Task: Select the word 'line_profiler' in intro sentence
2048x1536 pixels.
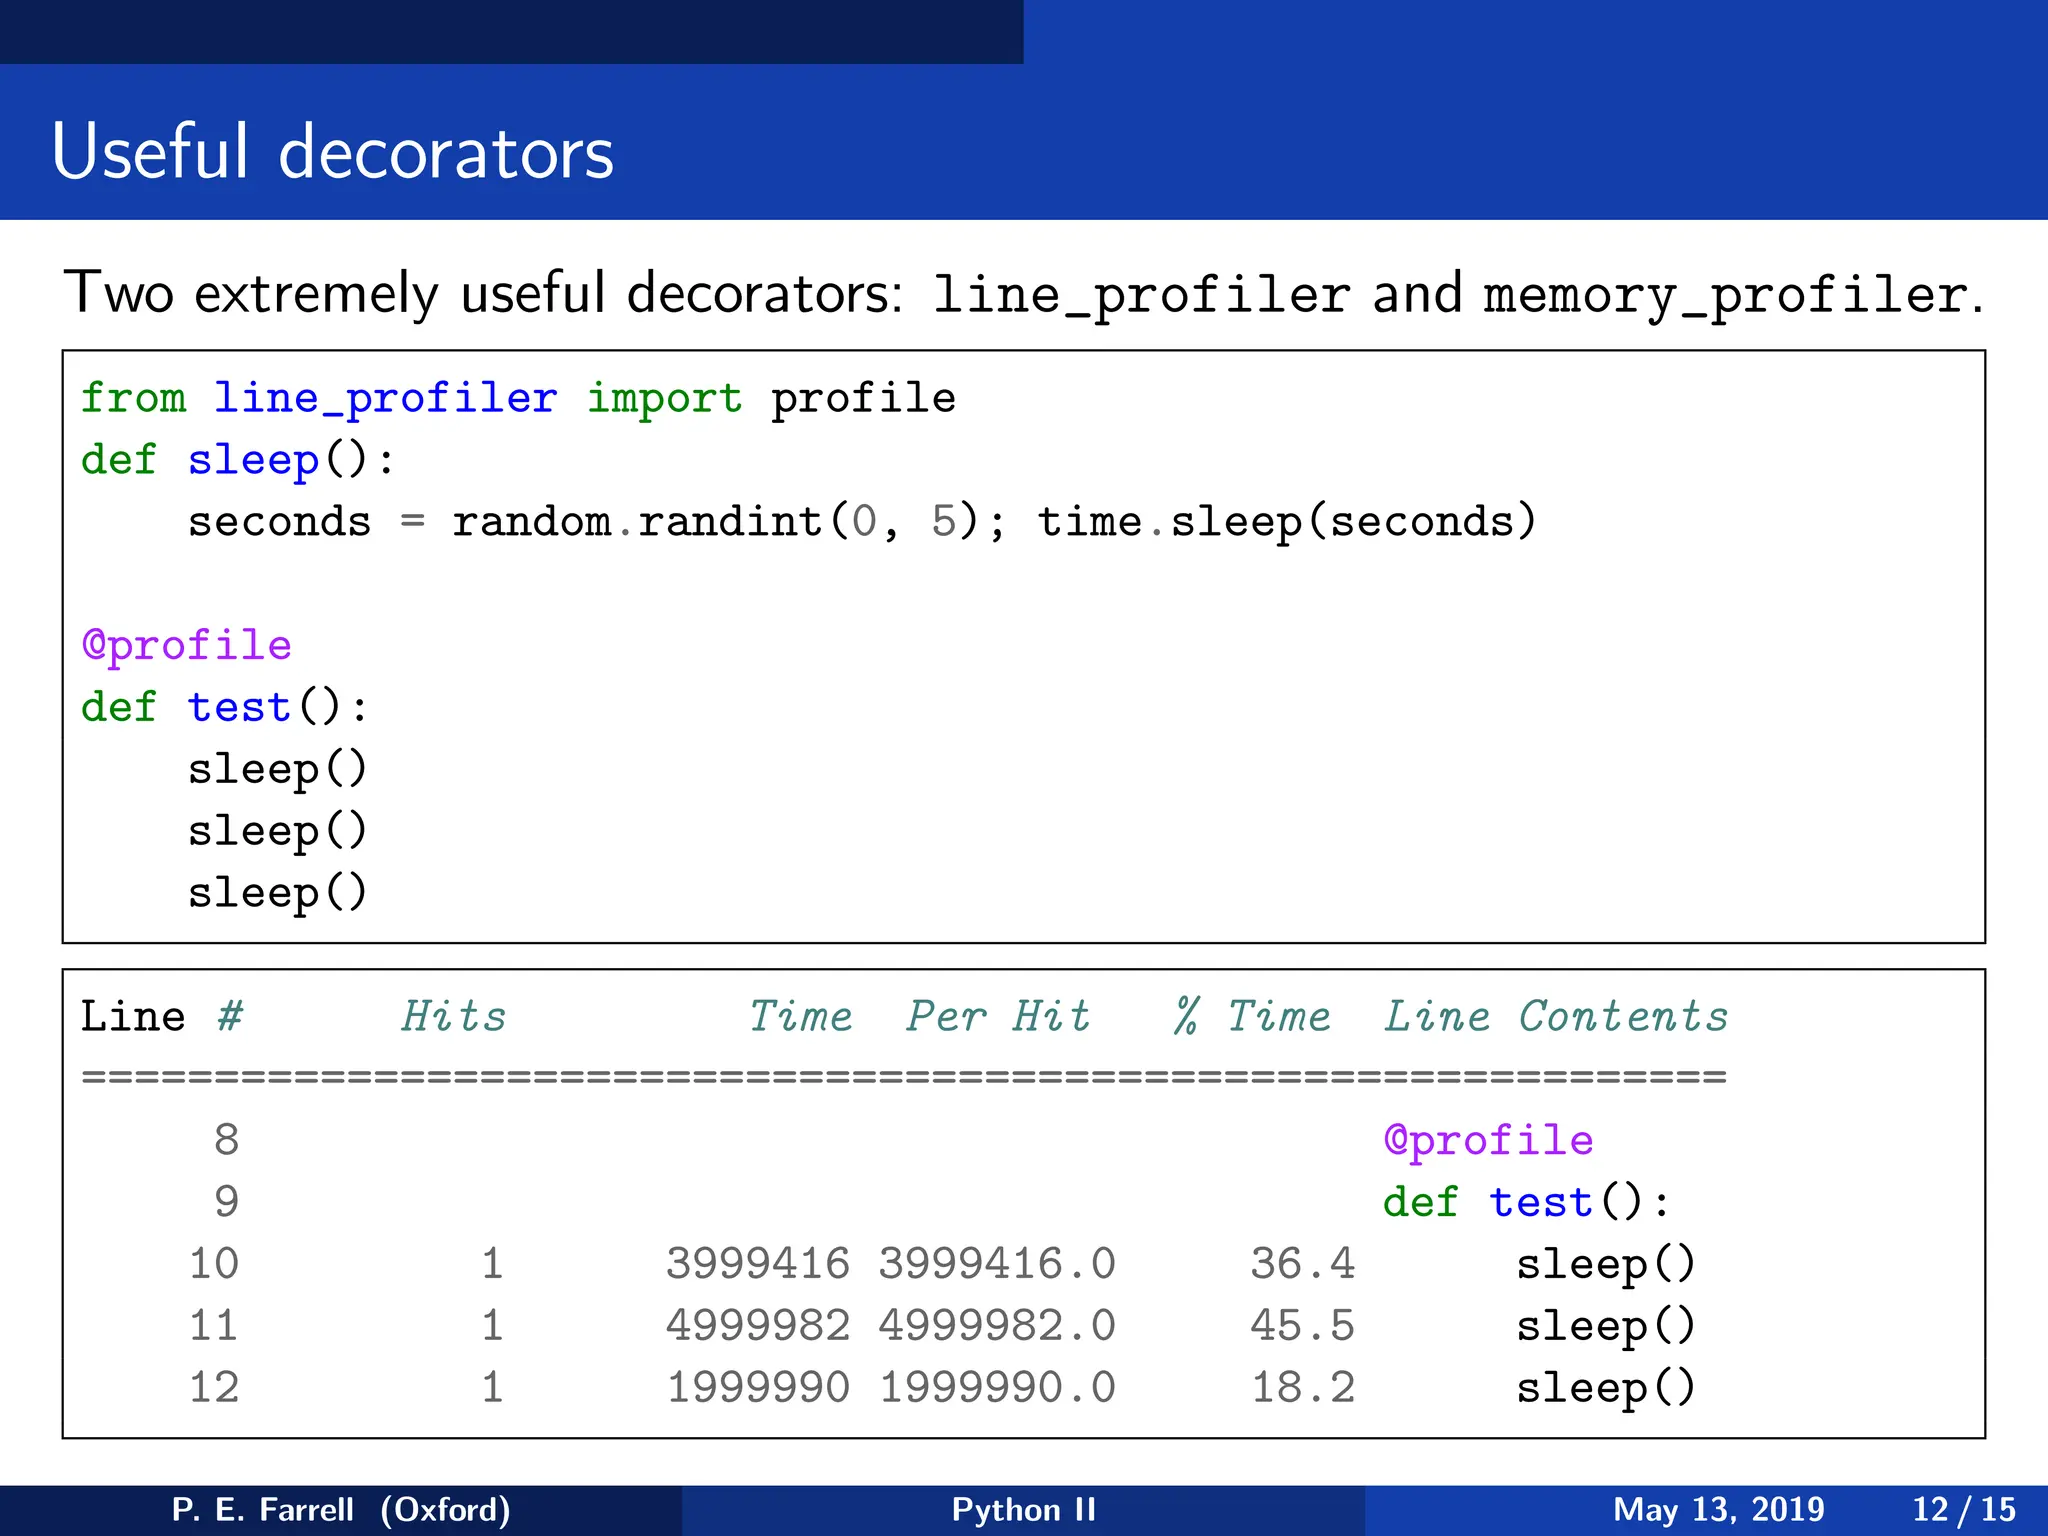Action: (1141, 296)
